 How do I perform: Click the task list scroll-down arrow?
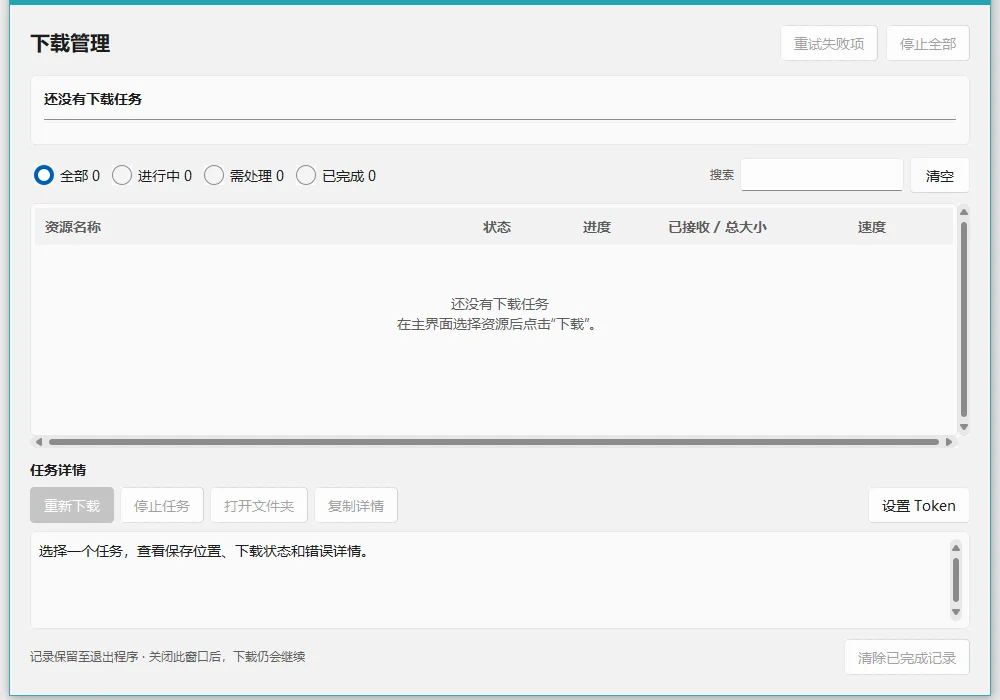pos(964,427)
